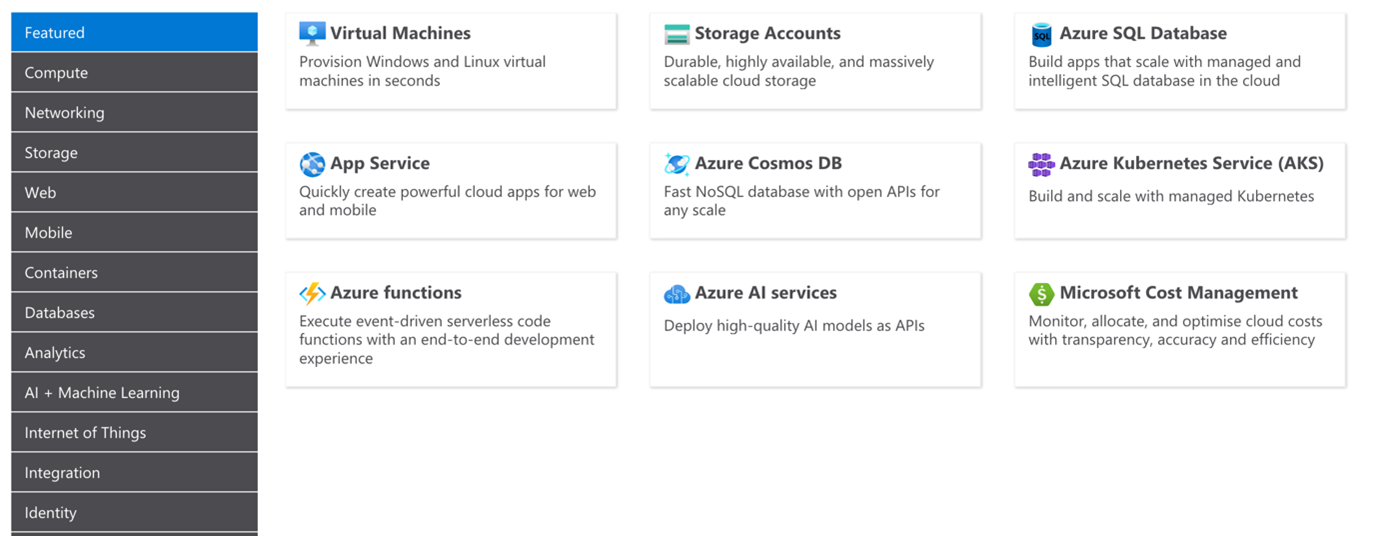Select the Analytics category
The height and width of the screenshot is (536, 1379).
[x=134, y=352]
